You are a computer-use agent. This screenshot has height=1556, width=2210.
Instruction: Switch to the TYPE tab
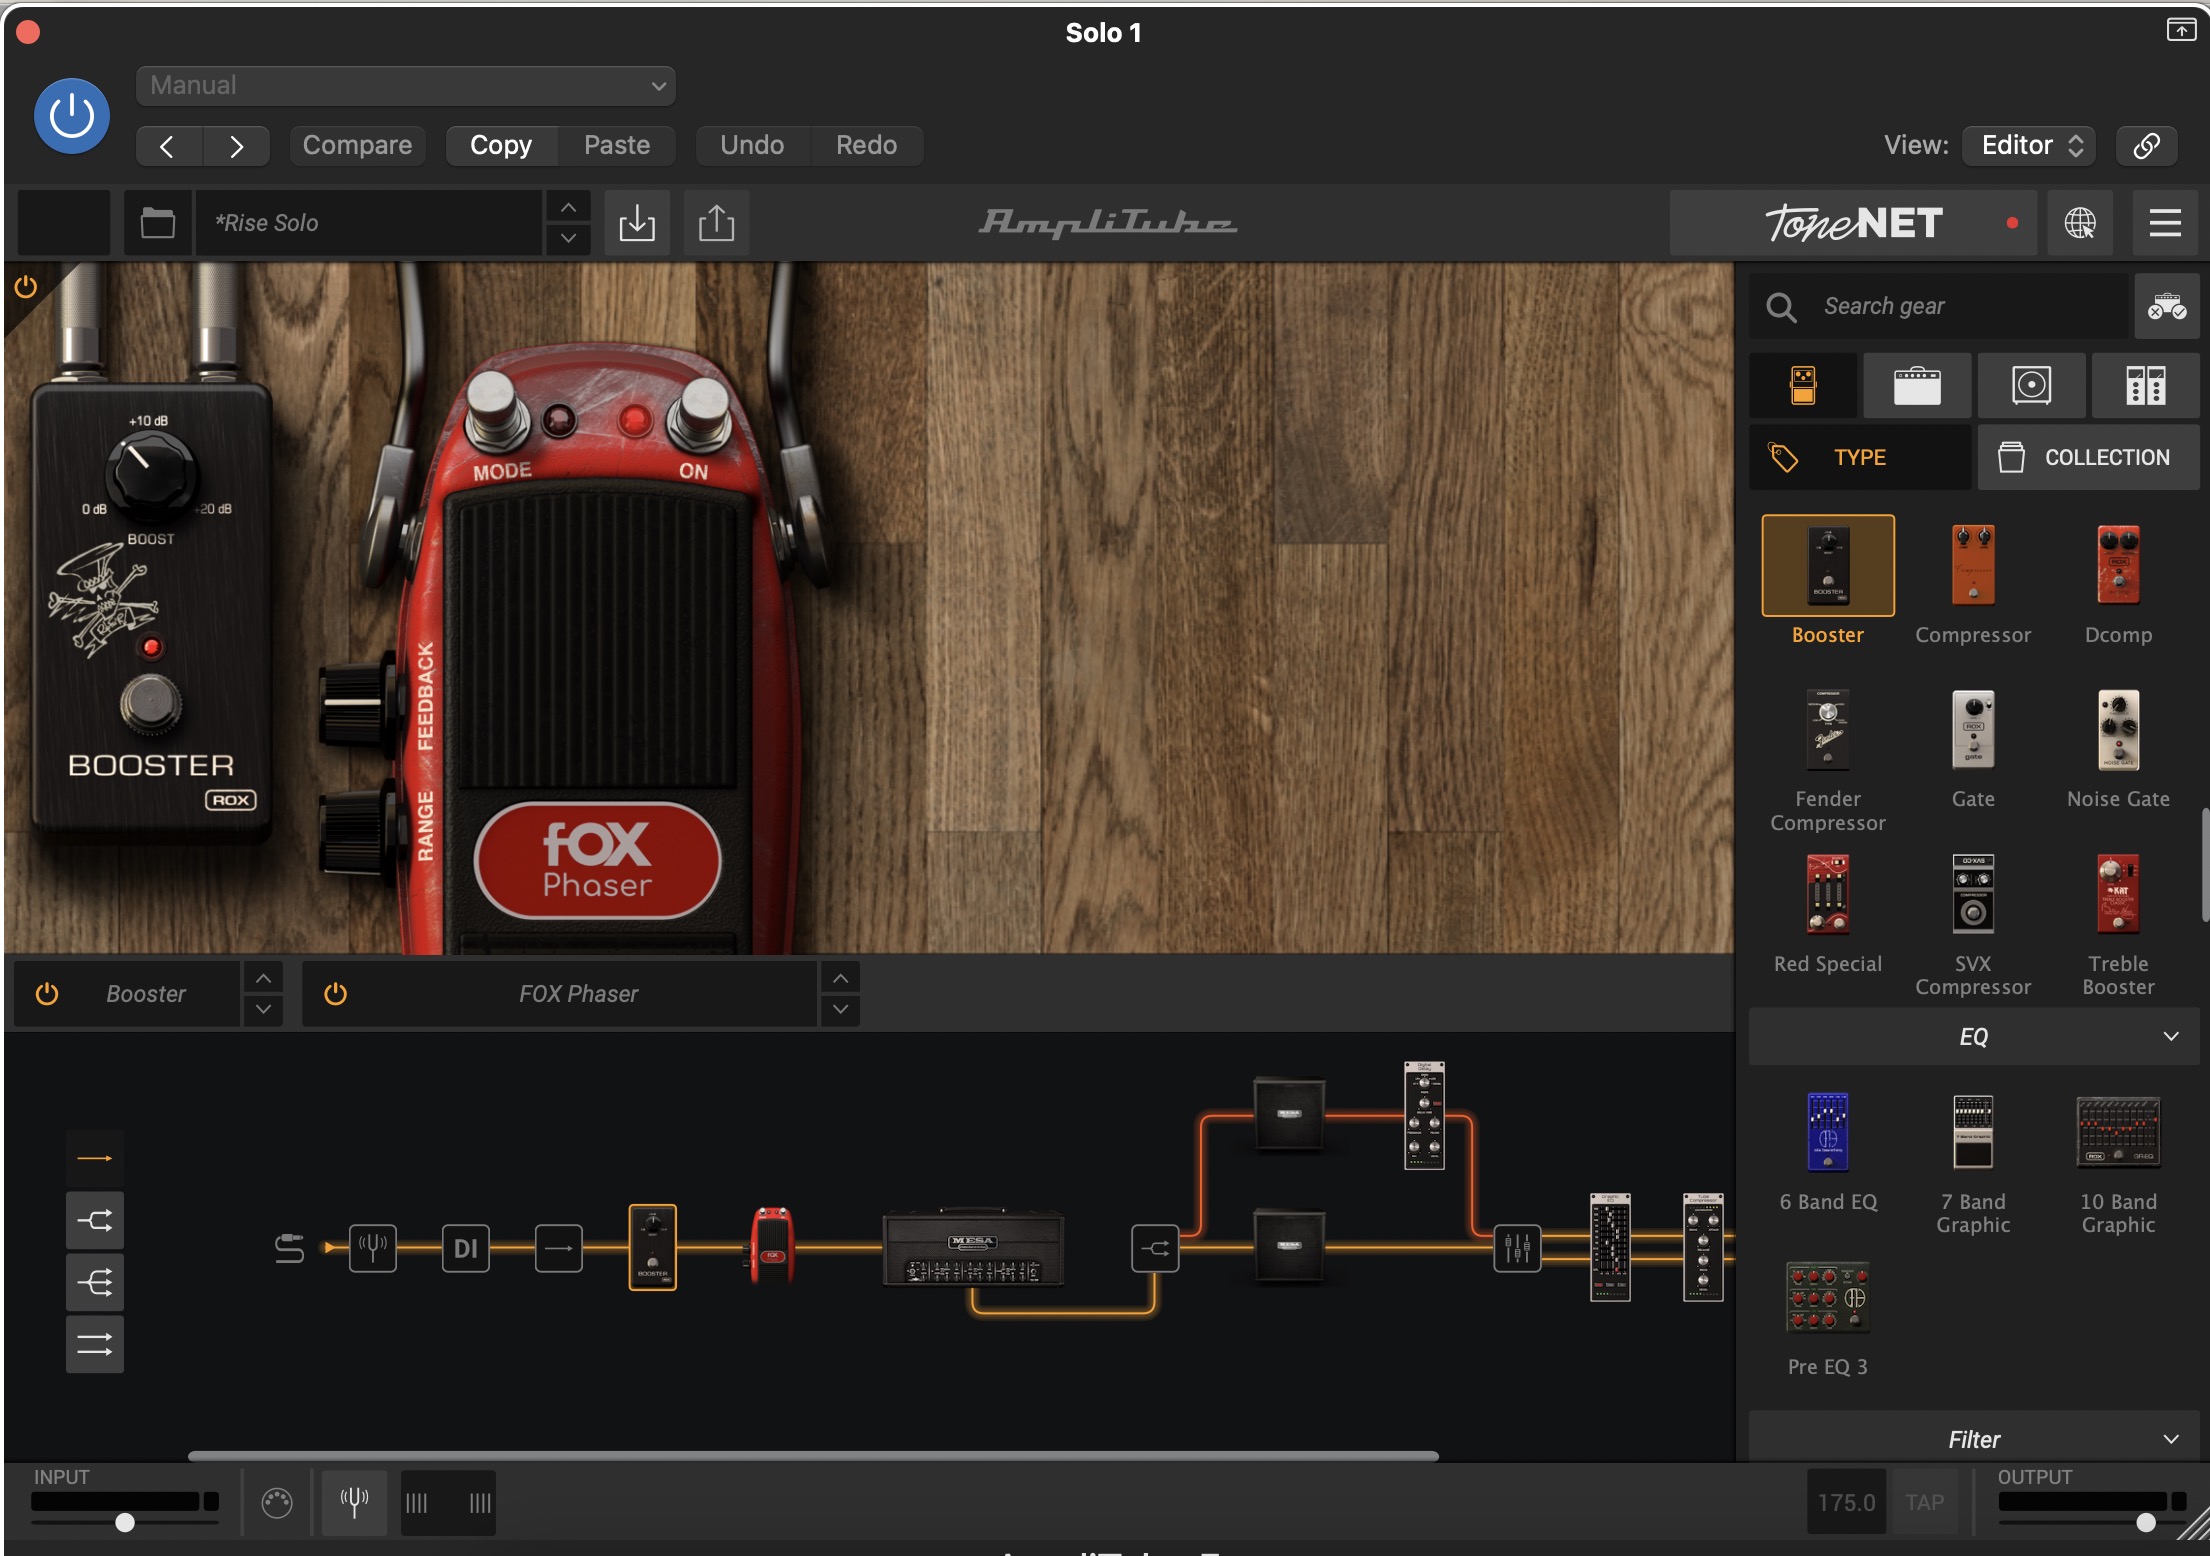pos(1860,457)
